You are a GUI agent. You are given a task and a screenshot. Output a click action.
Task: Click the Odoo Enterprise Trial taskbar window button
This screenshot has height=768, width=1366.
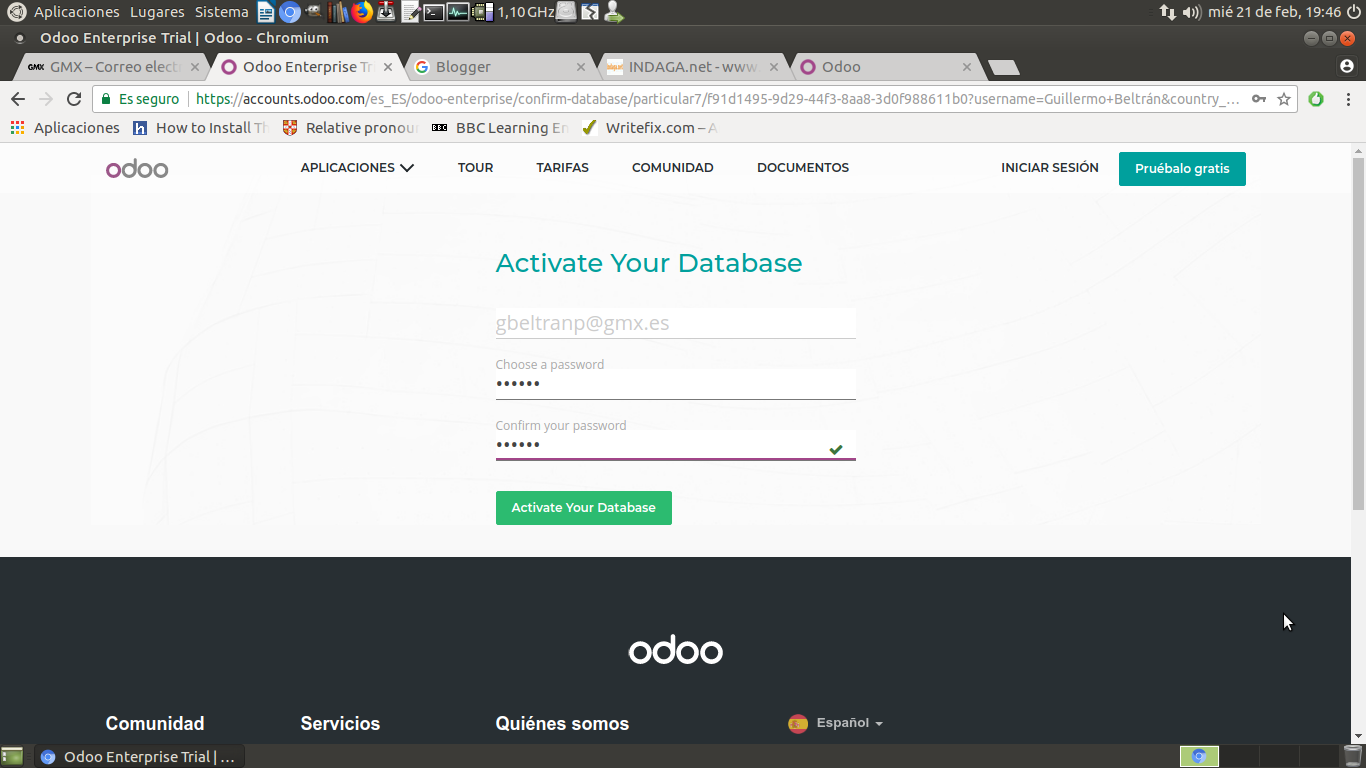click(x=140, y=756)
